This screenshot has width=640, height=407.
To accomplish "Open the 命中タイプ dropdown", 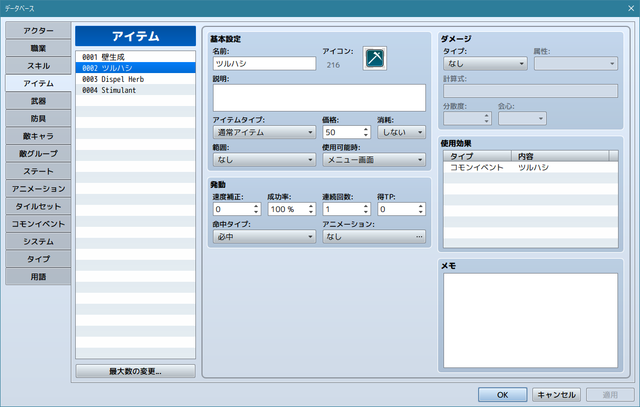I will point(264,236).
